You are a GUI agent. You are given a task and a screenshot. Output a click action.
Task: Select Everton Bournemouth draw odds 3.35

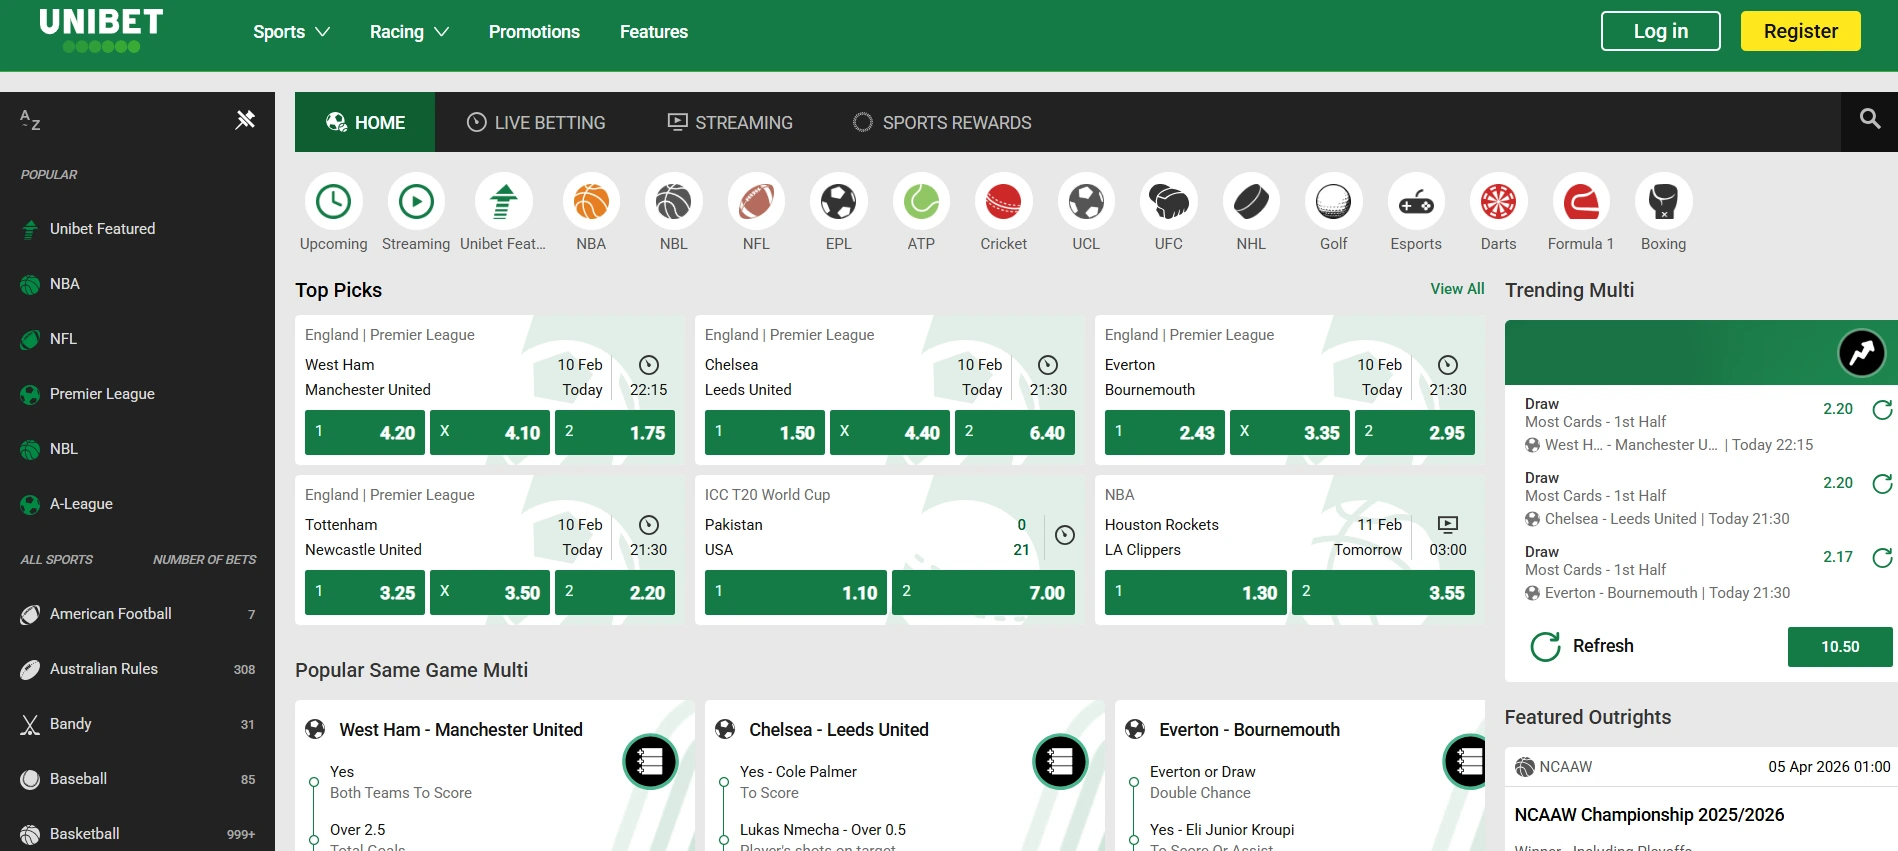click(x=1290, y=433)
